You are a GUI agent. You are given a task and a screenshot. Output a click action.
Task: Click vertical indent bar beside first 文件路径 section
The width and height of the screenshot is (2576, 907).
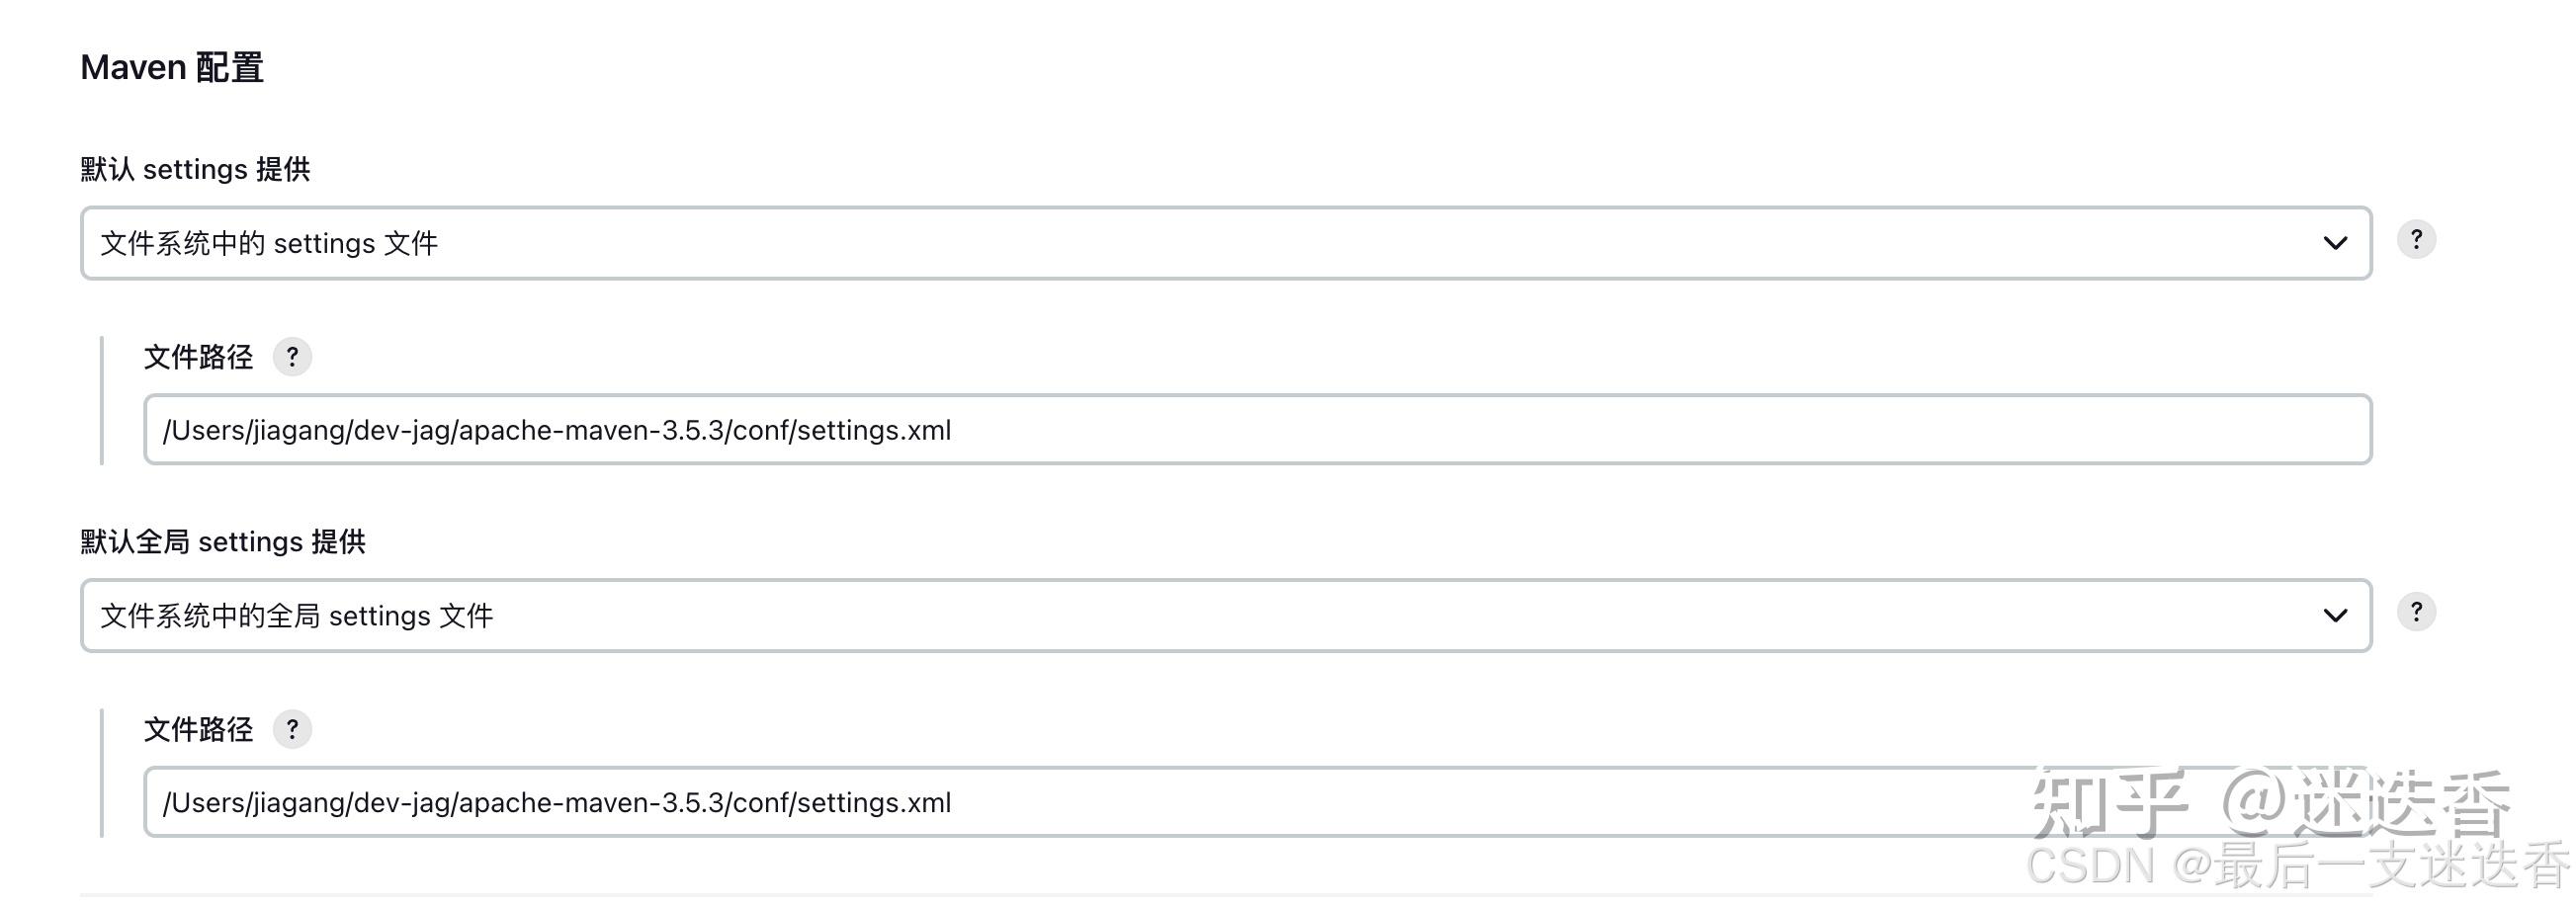click(102, 400)
